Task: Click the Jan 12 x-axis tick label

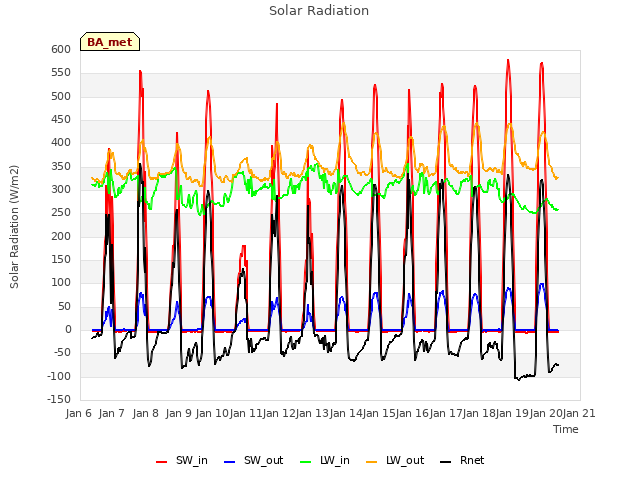Action: [x=279, y=413]
